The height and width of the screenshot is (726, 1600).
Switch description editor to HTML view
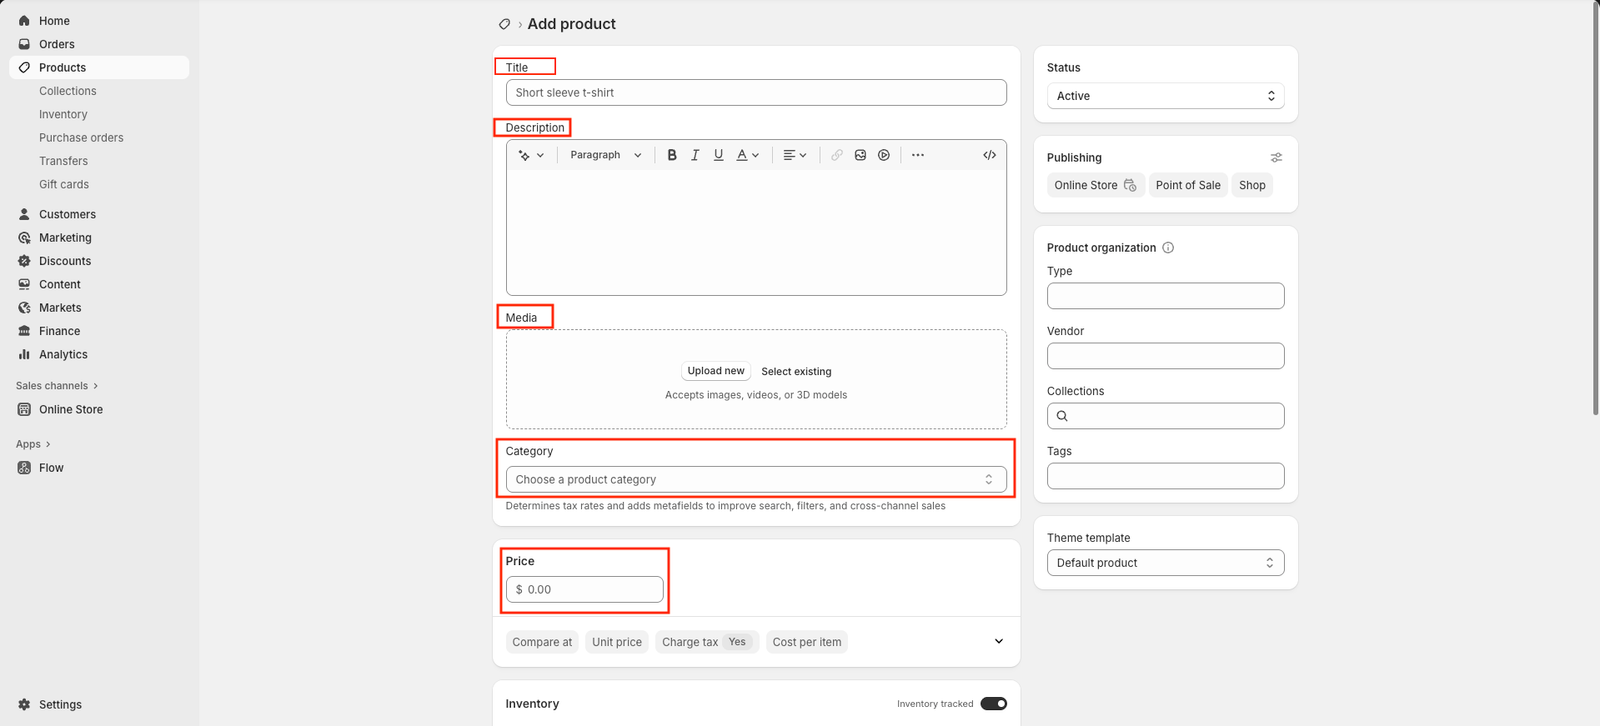coord(989,155)
